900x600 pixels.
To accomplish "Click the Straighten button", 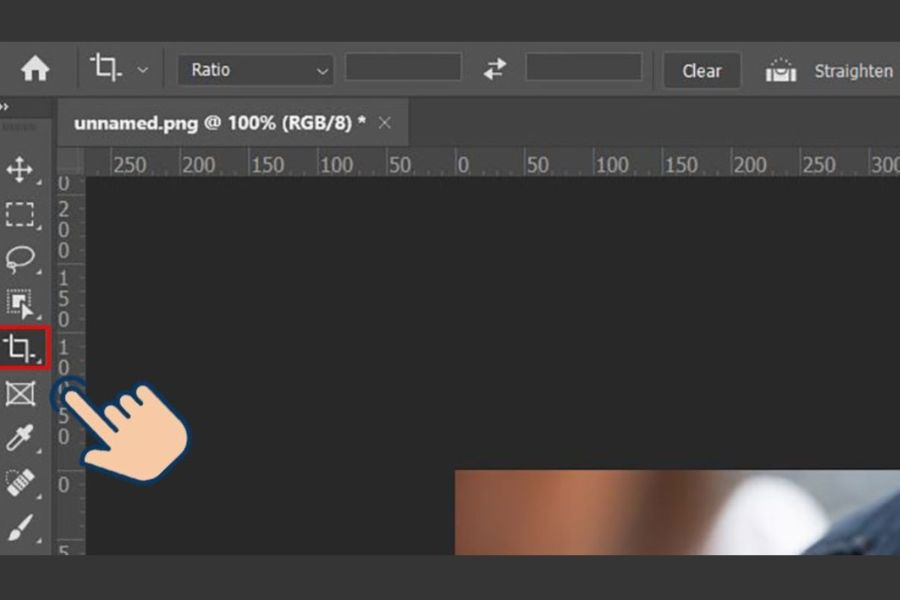I will click(830, 71).
